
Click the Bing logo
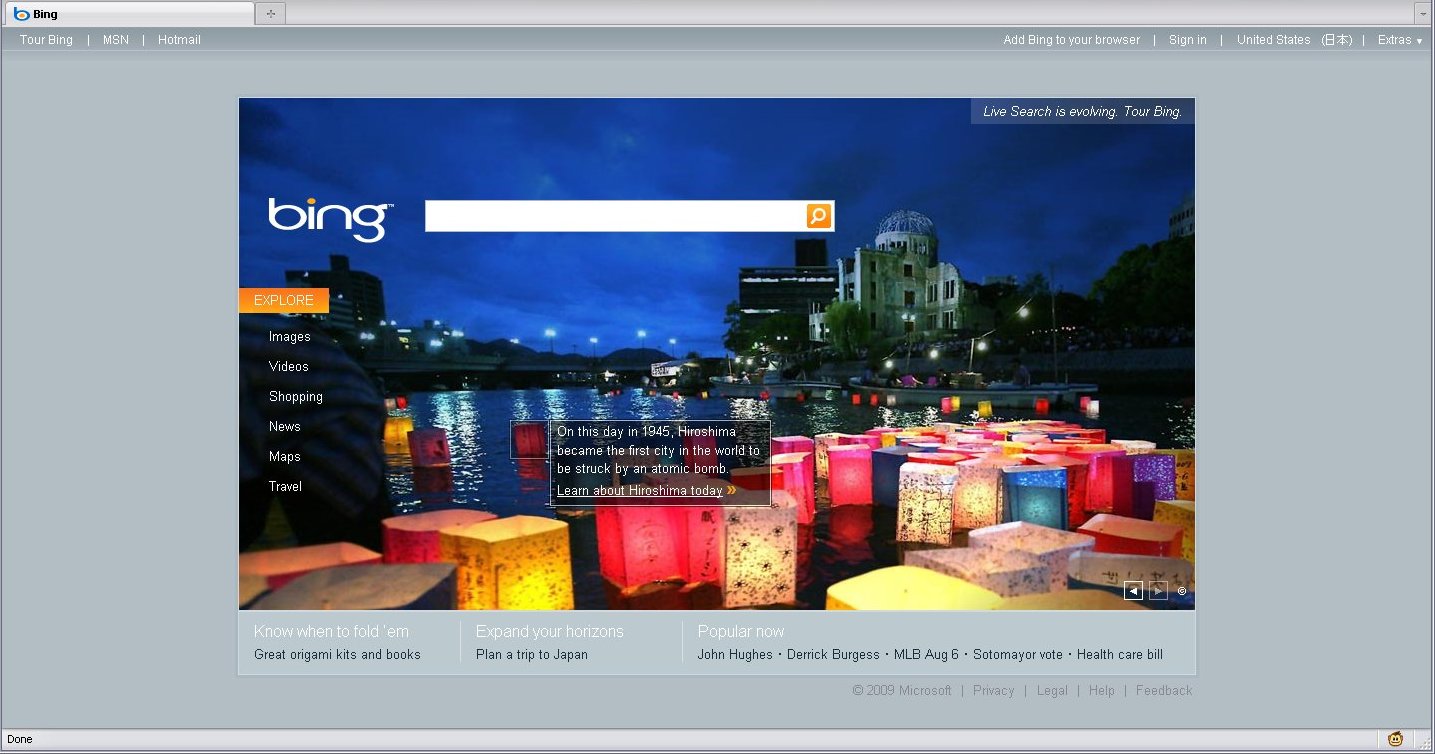click(330, 218)
